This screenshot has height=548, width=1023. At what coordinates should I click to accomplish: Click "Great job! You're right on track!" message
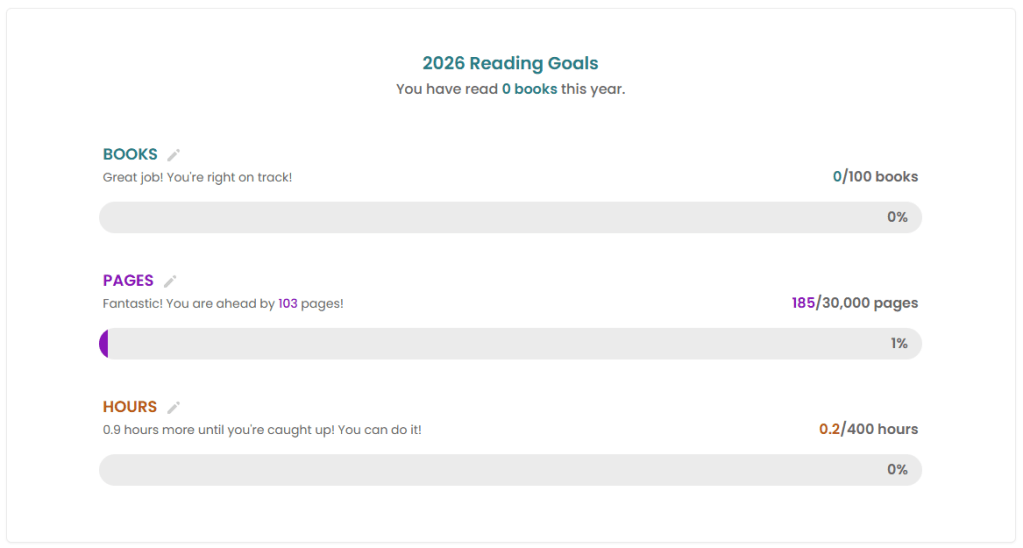pos(197,178)
